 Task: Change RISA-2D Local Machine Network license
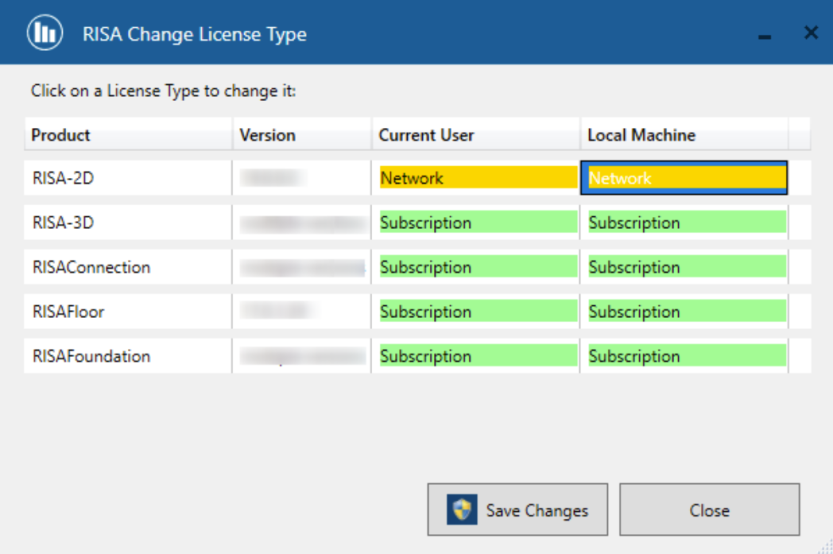[x=684, y=177]
